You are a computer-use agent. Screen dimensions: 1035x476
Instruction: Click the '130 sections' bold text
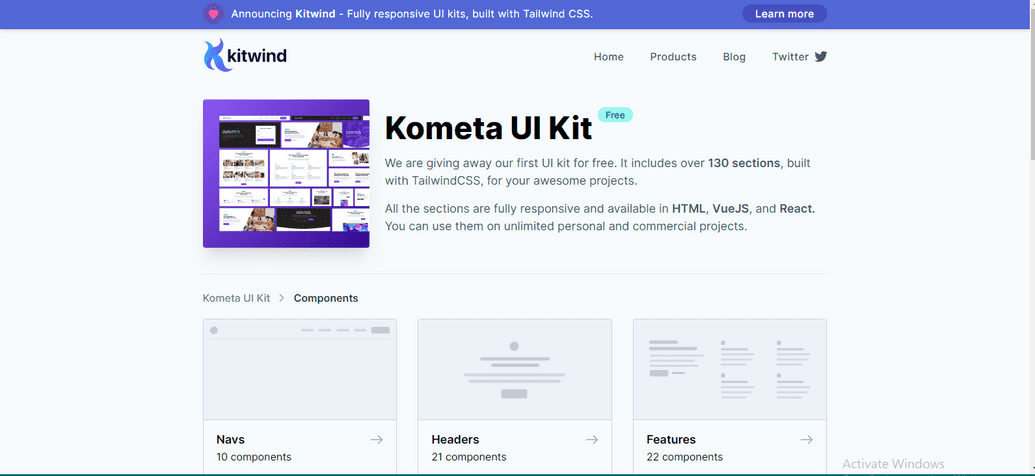click(744, 163)
